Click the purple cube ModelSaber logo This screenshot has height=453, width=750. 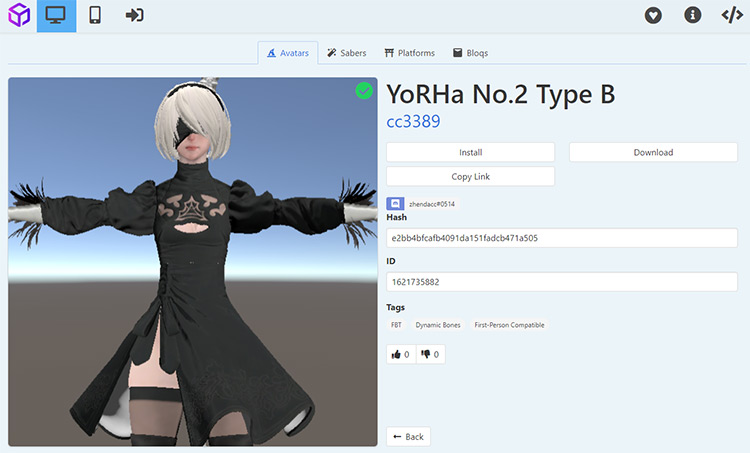coord(19,15)
